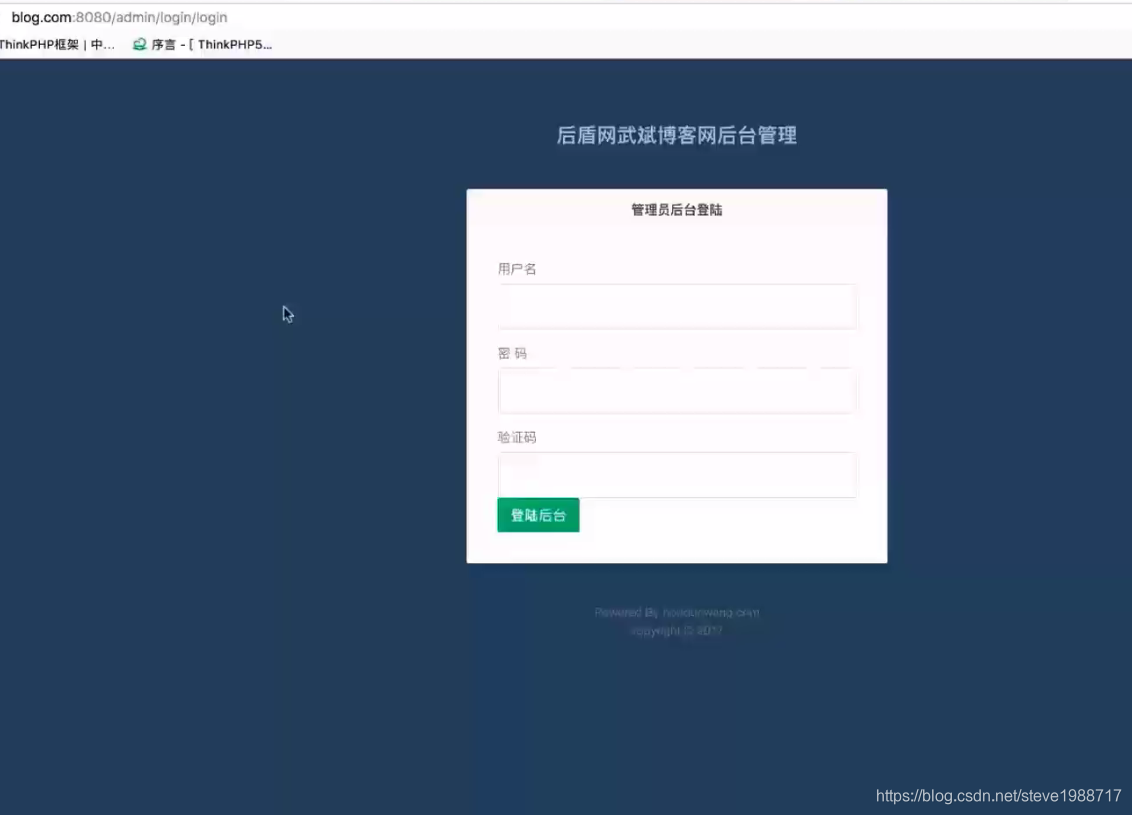Click the copyright 2017 footer text
This screenshot has width=1132, height=815.
[x=676, y=631]
